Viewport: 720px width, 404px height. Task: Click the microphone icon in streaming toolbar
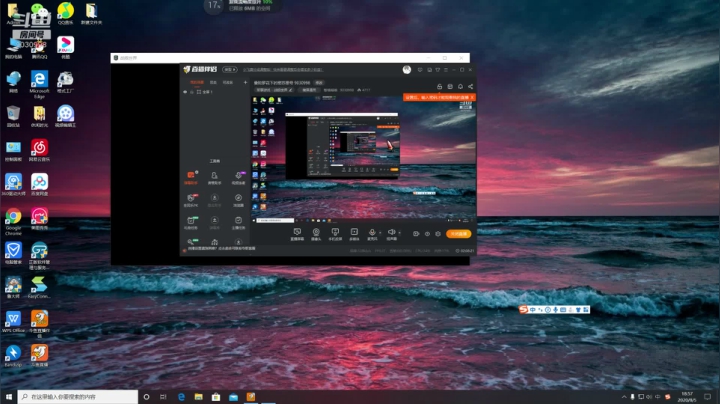[x=372, y=232]
